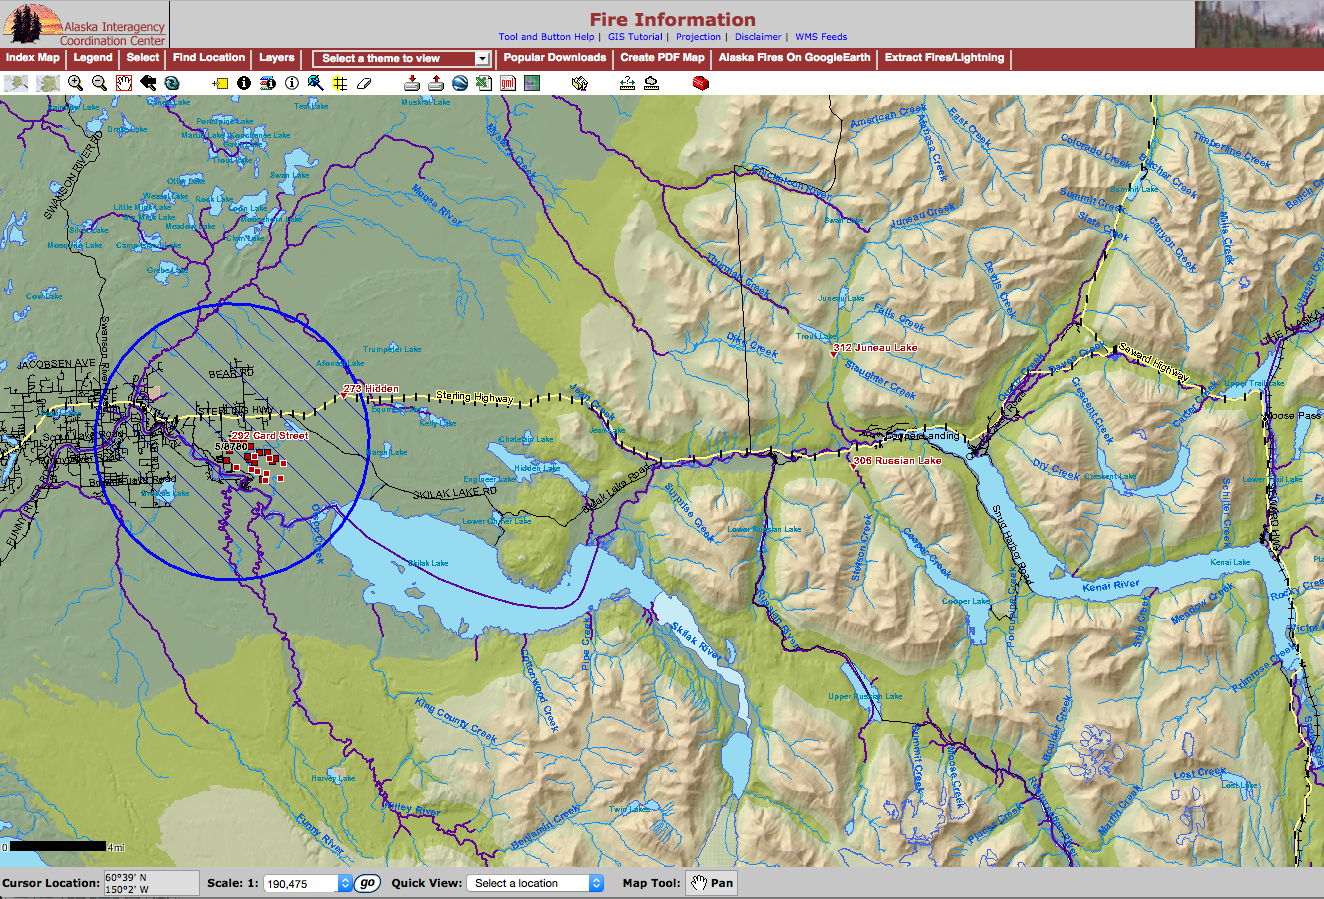This screenshot has height=899, width=1324.
Task: Open the Layers menu item
Action: 277,58
